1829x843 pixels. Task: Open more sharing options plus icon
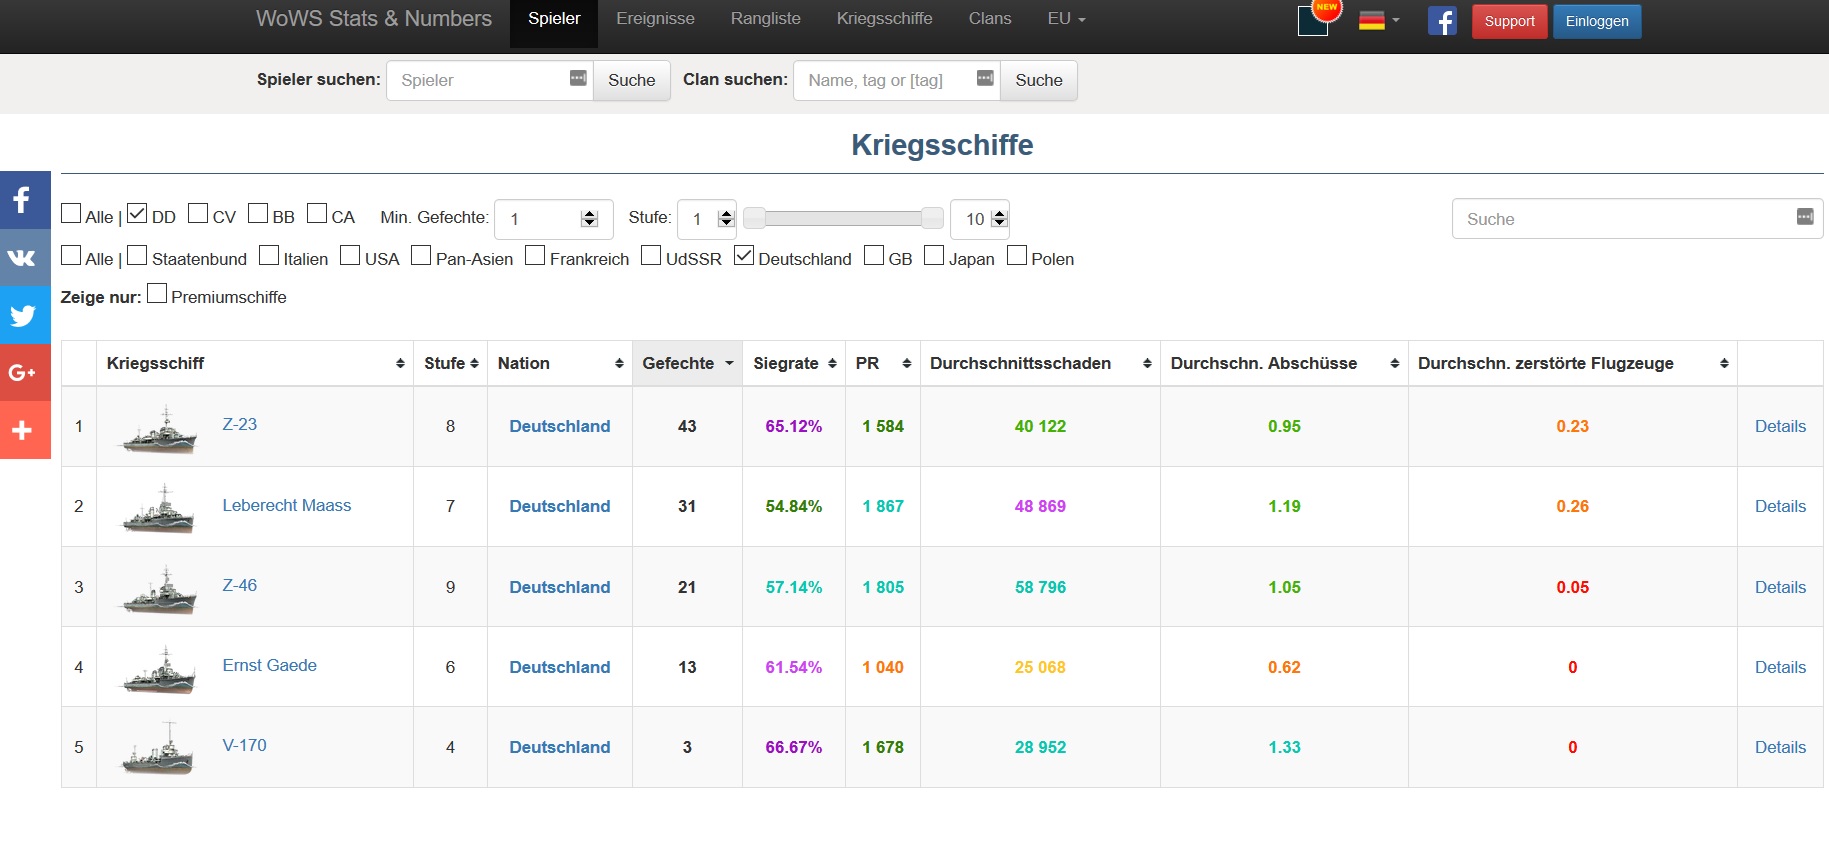[x=25, y=430]
